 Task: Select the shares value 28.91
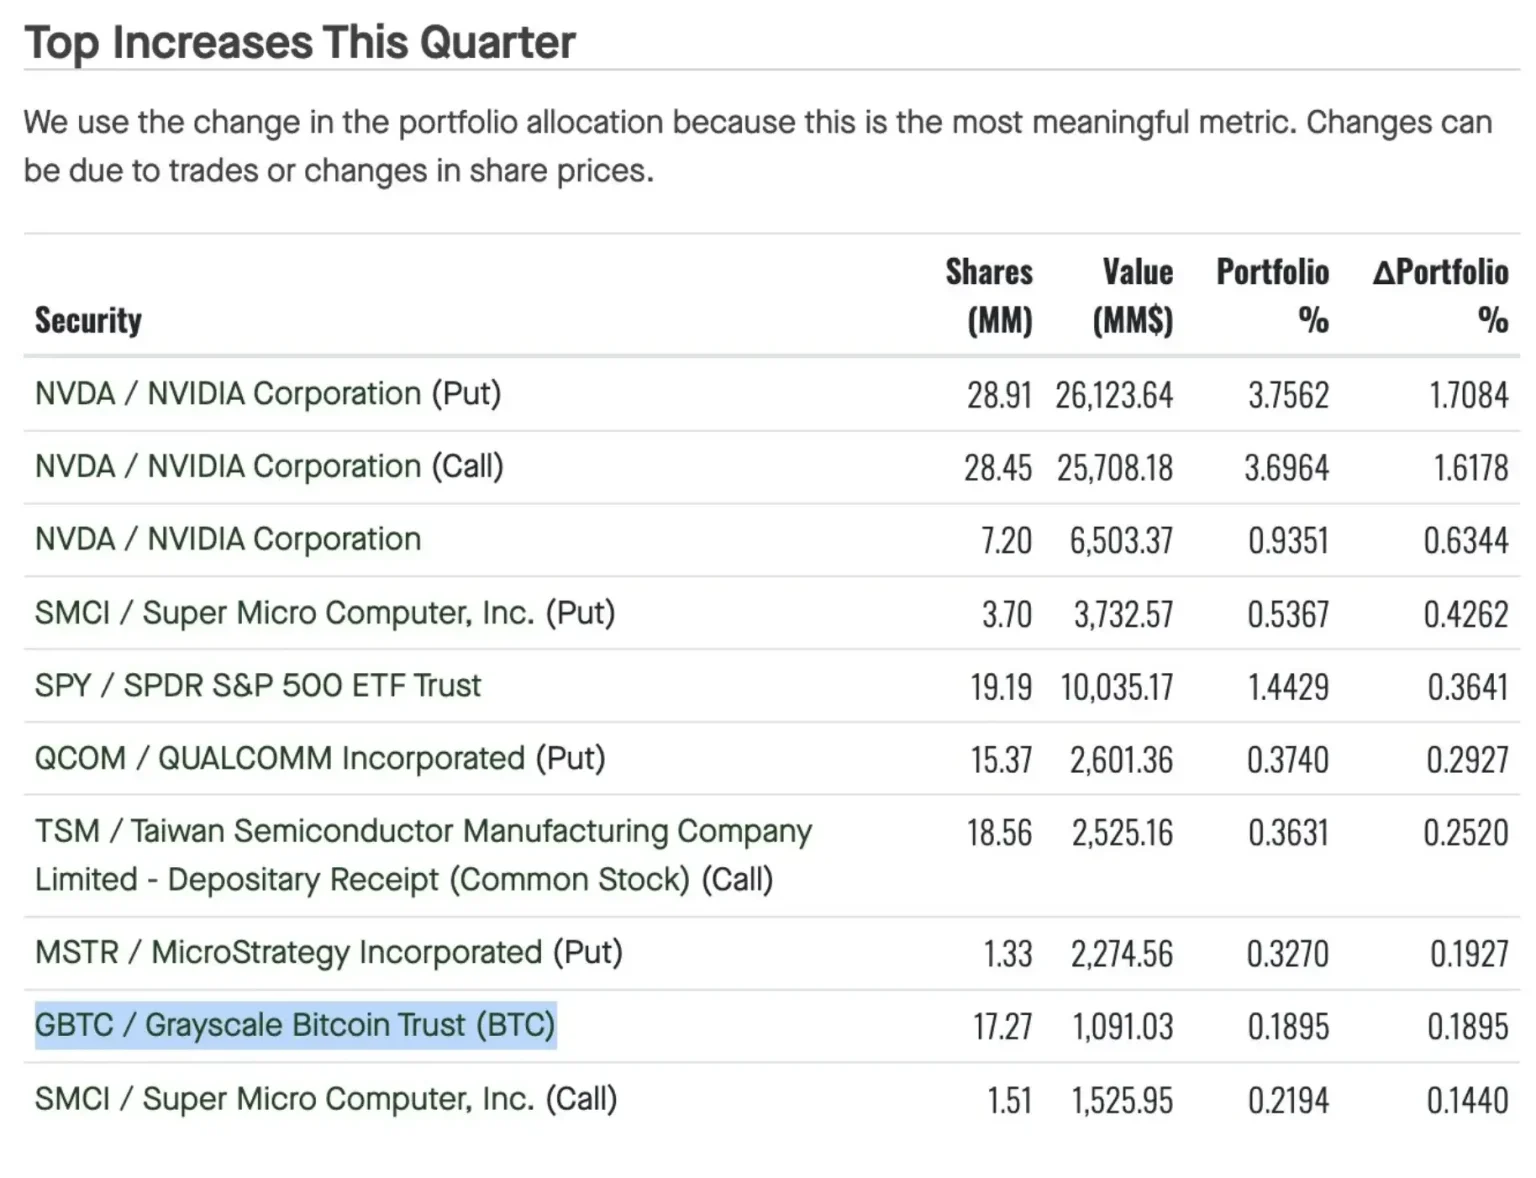click(x=999, y=395)
